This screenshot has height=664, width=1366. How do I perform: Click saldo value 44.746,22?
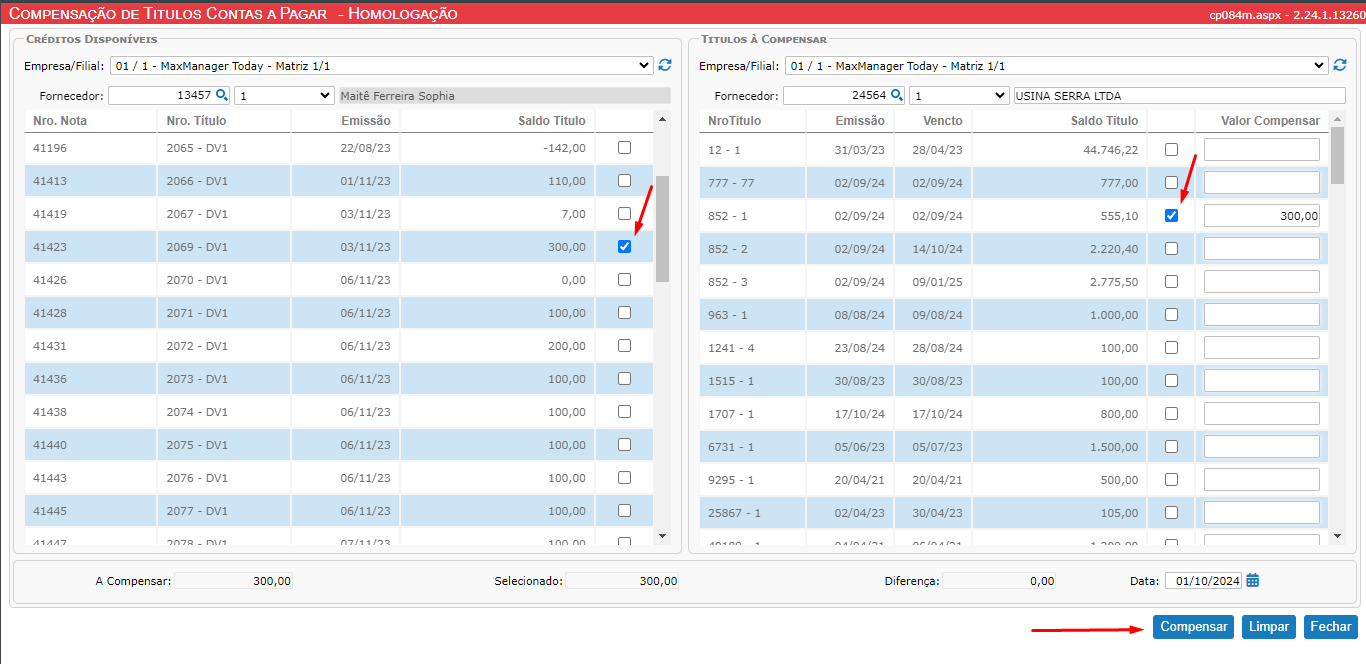[x=1110, y=150]
